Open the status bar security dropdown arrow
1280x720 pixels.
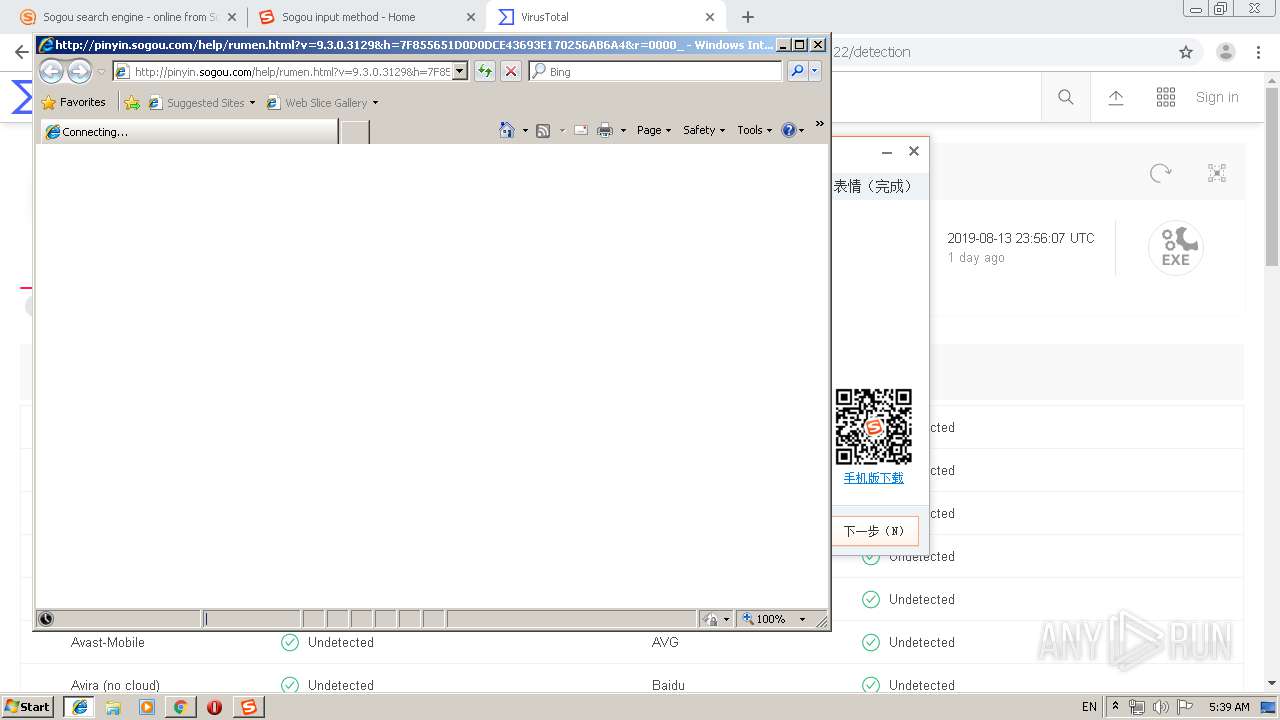727,619
